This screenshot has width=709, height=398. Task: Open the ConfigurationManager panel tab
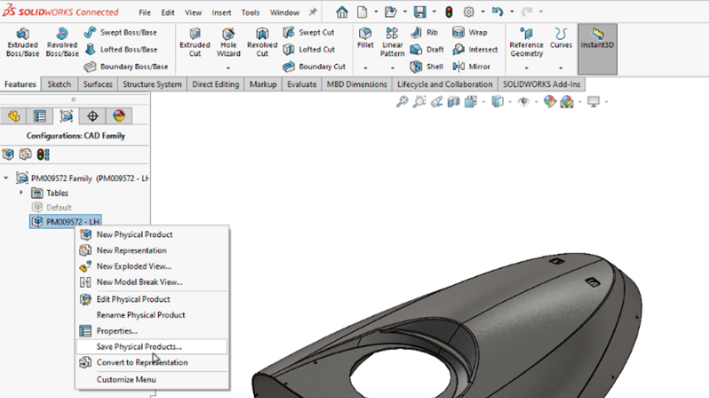tap(66, 116)
